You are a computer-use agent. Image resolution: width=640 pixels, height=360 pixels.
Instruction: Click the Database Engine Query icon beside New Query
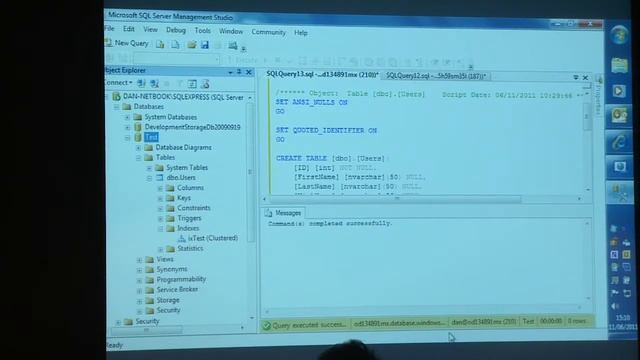(x=160, y=44)
